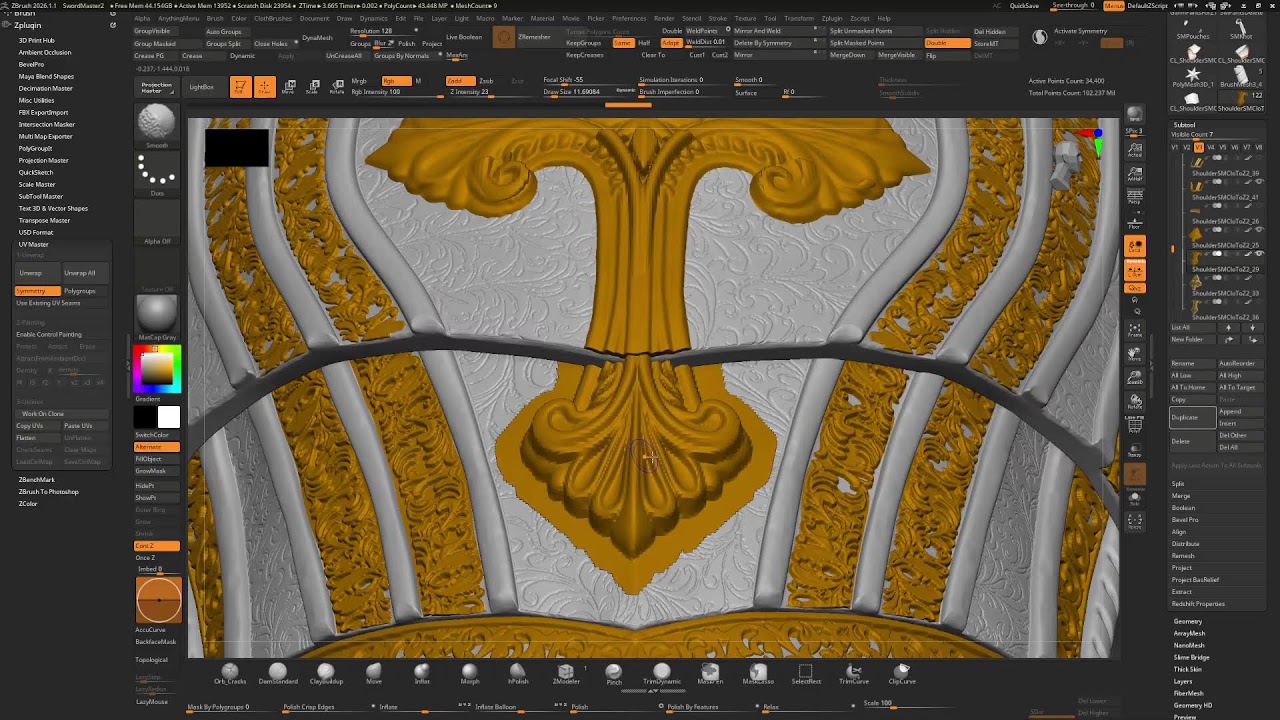Click the DynaMesh button
The height and width of the screenshot is (720, 1280).
tap(317, 38)
